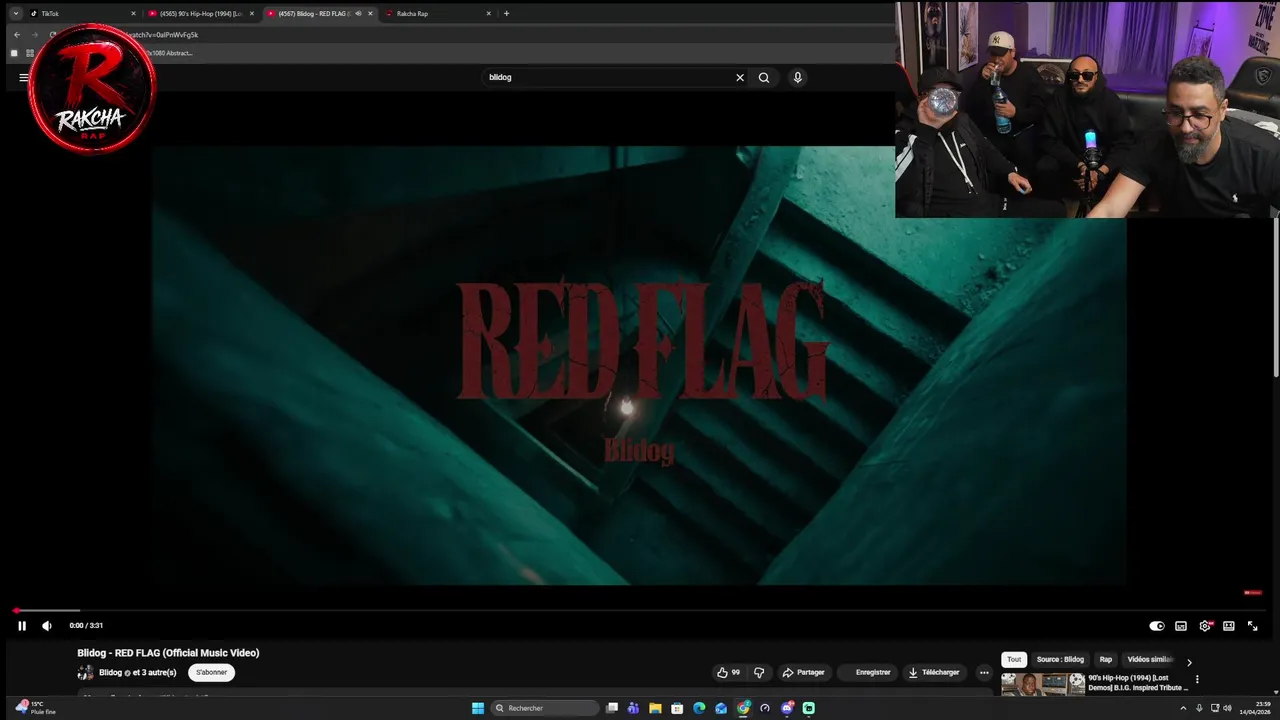The width and height of the screenshot is (1280, 720).
Task: Open Chrome from the taskbar
Action: pyautogui.click(x=743, y=708)
